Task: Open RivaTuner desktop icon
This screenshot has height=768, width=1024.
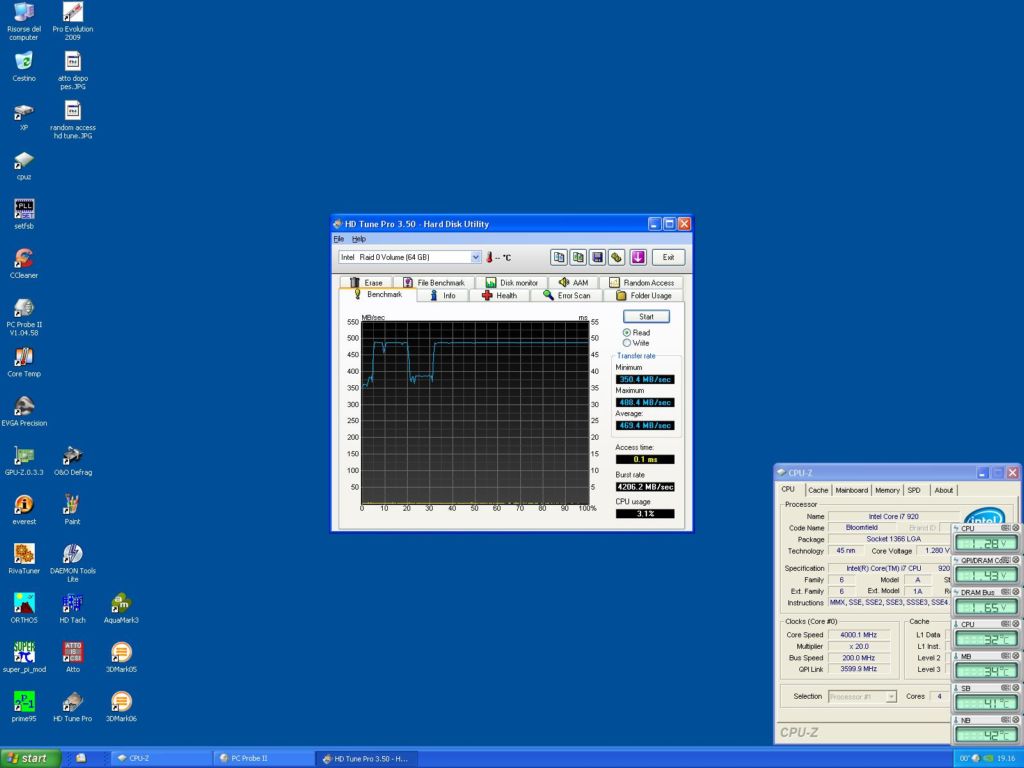Action: click(24, 559)
